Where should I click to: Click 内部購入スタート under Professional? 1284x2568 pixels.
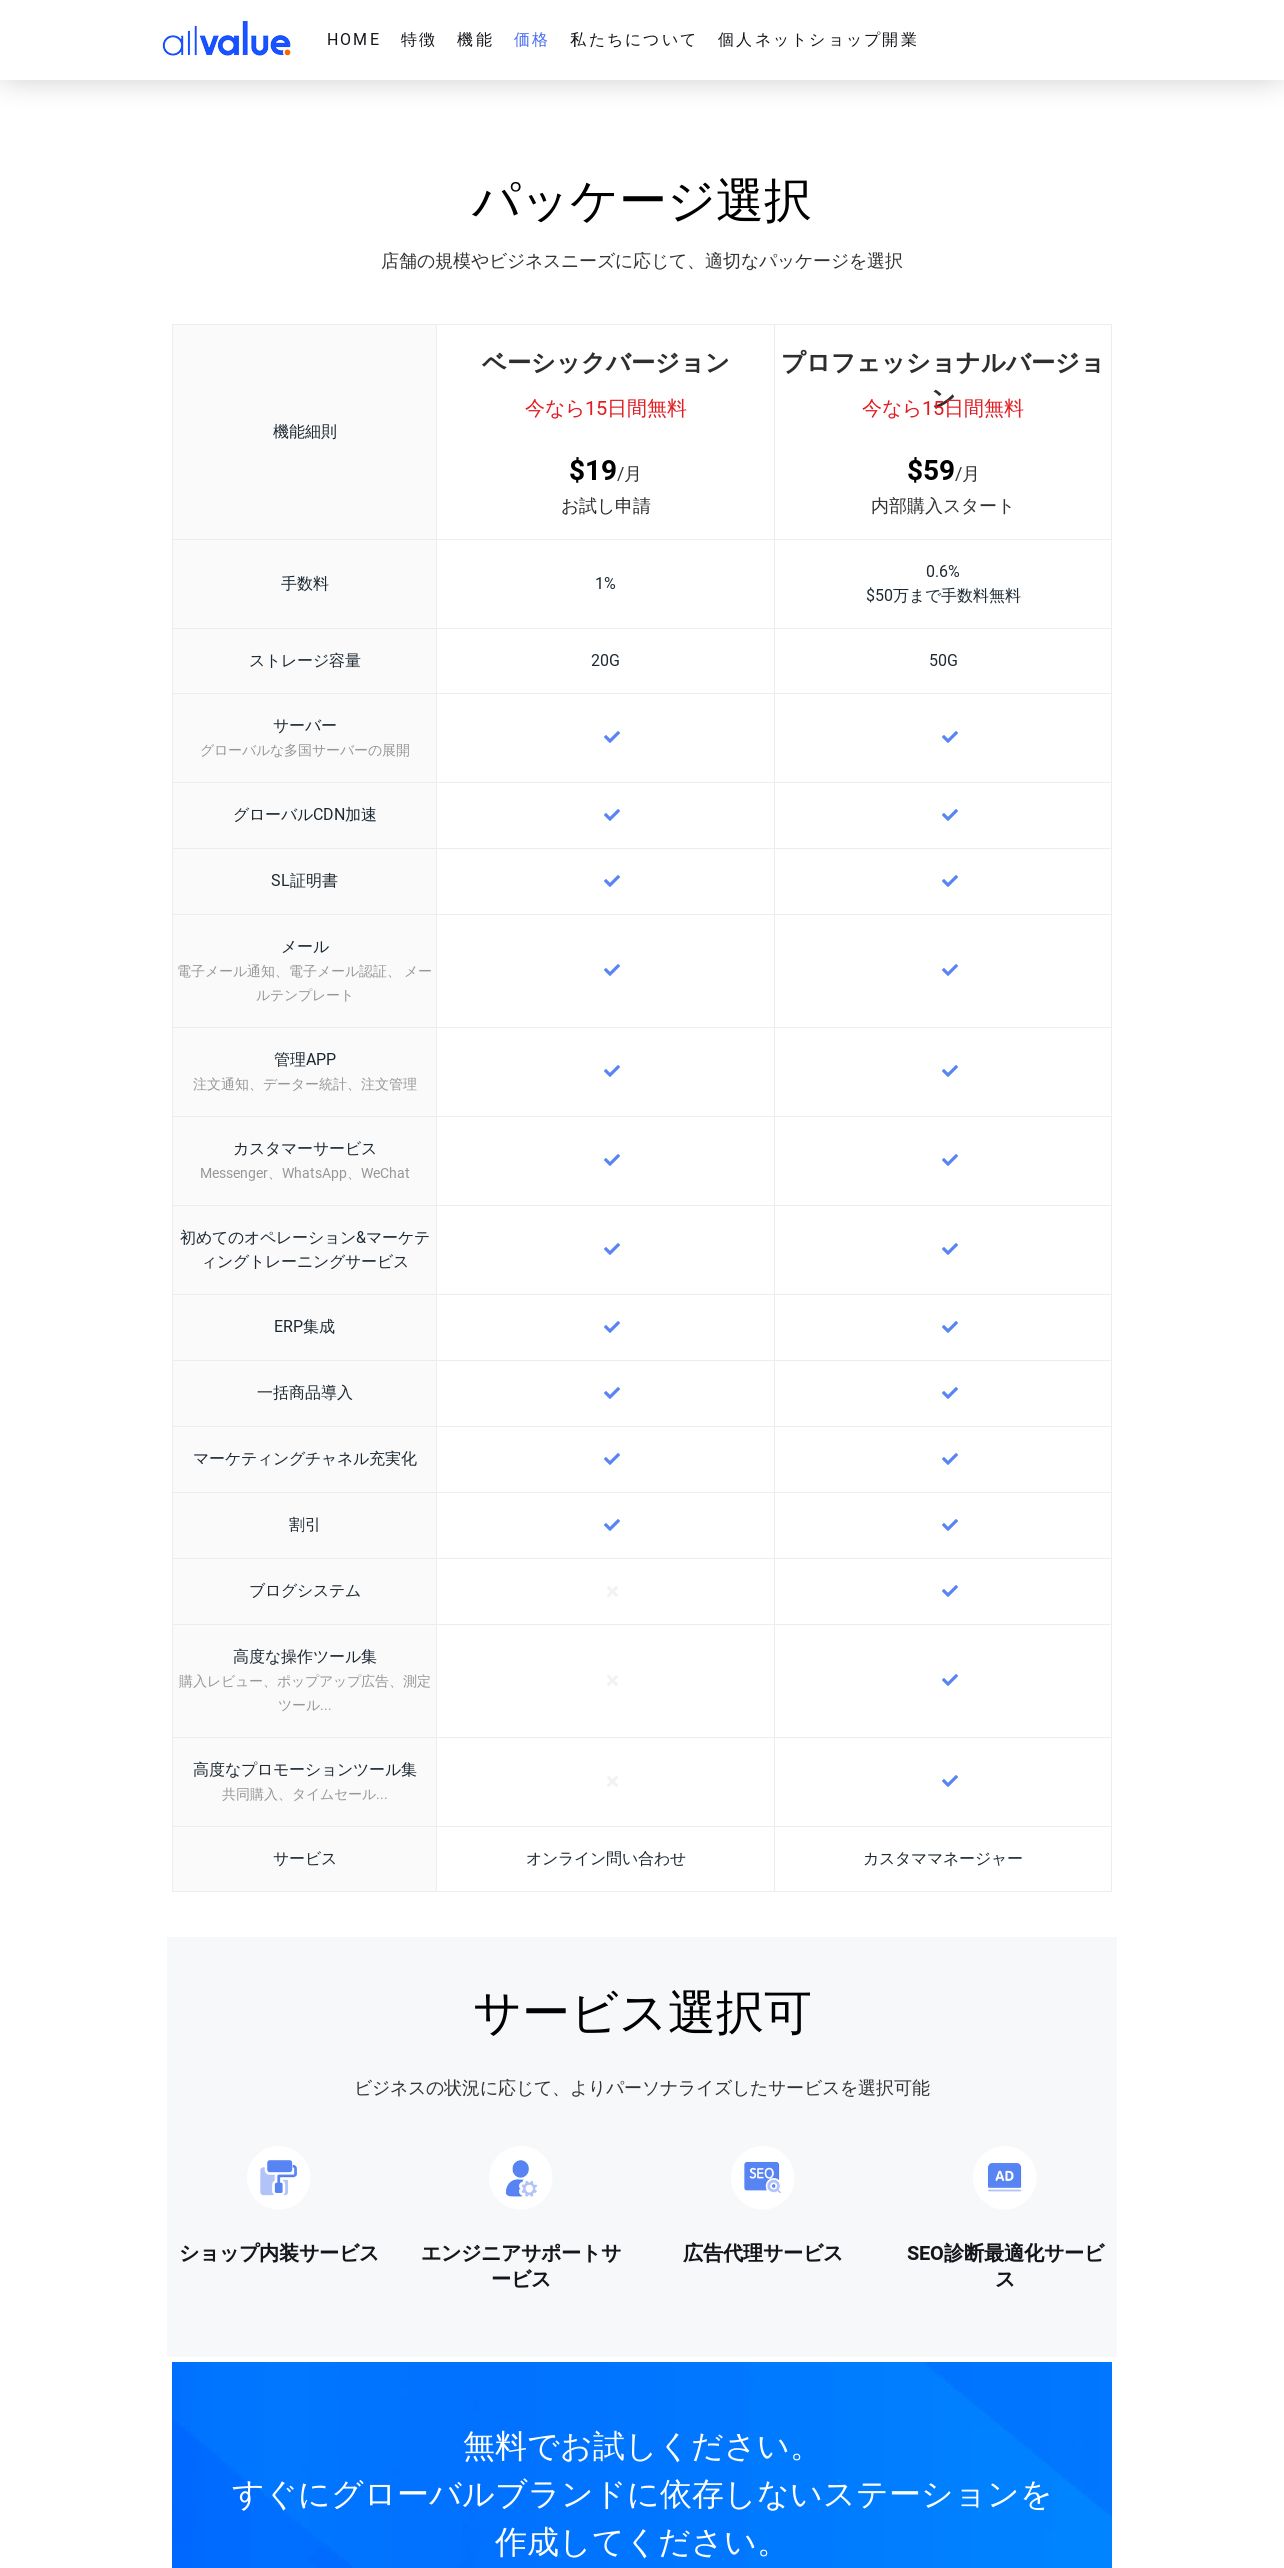pos(942,506)
